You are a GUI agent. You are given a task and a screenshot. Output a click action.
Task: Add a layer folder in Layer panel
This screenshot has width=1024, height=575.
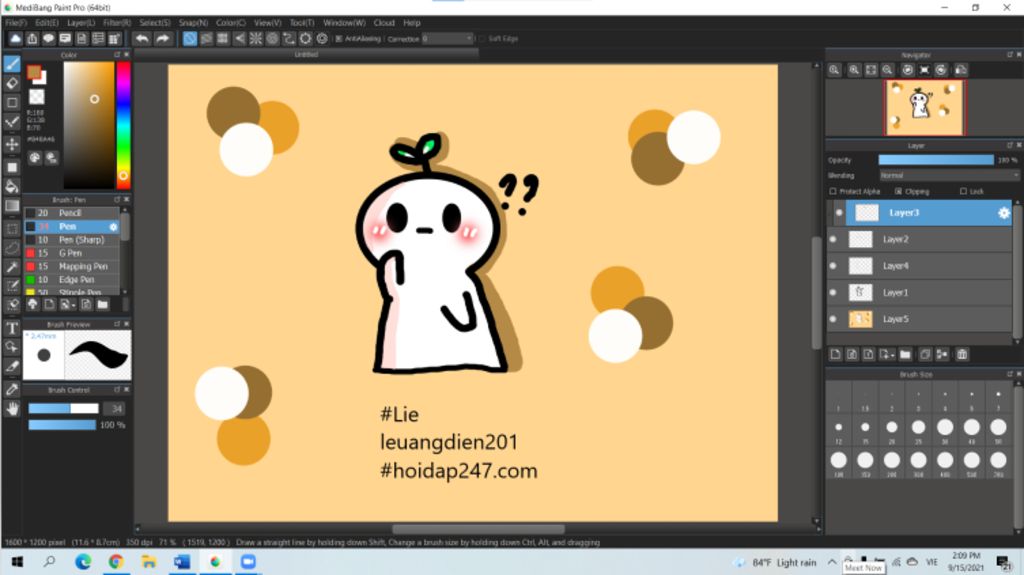pos(905,354)
